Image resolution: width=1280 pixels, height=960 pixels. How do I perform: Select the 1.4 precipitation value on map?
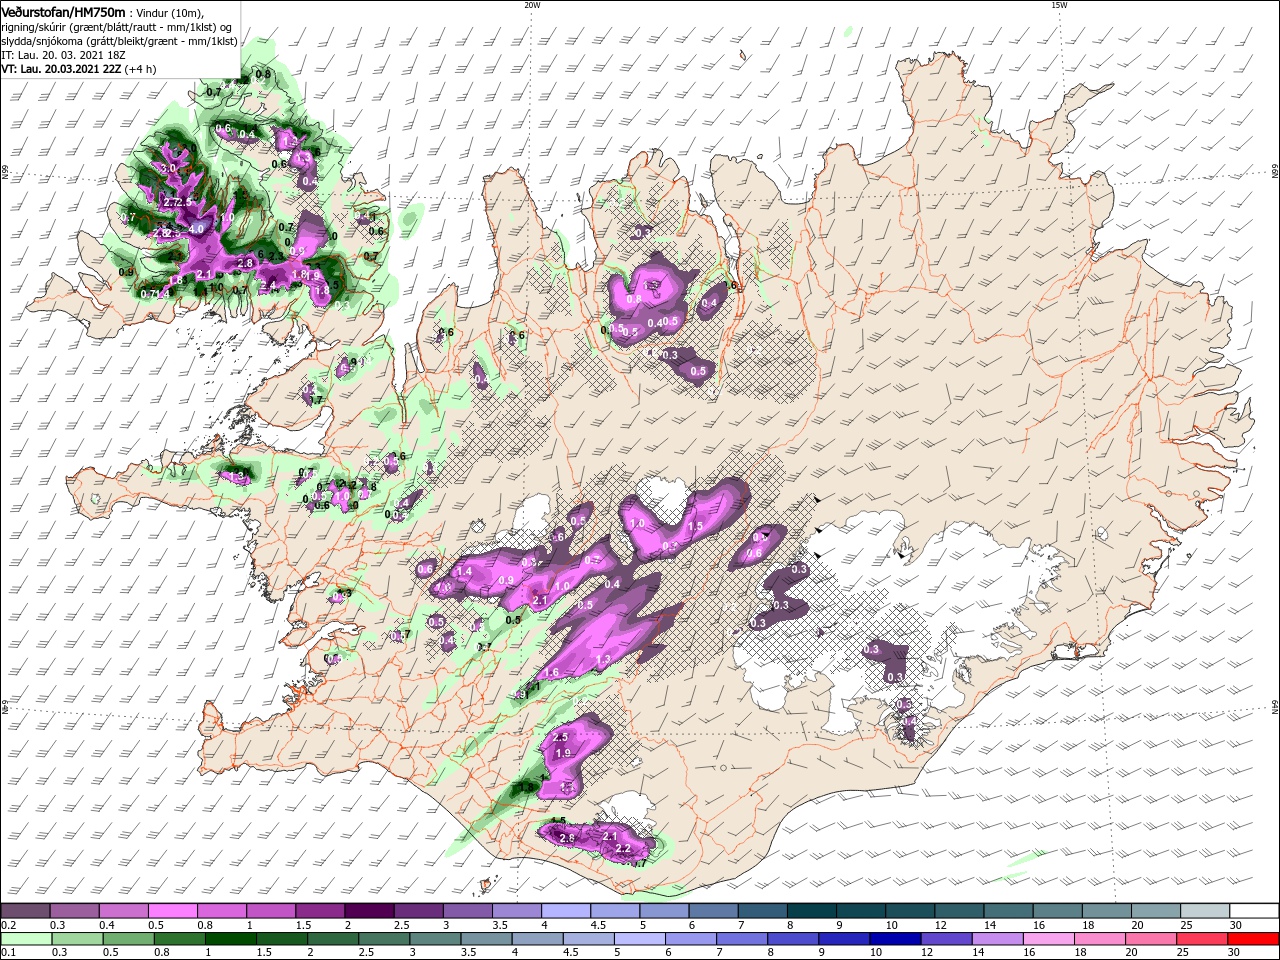point(463,572)
